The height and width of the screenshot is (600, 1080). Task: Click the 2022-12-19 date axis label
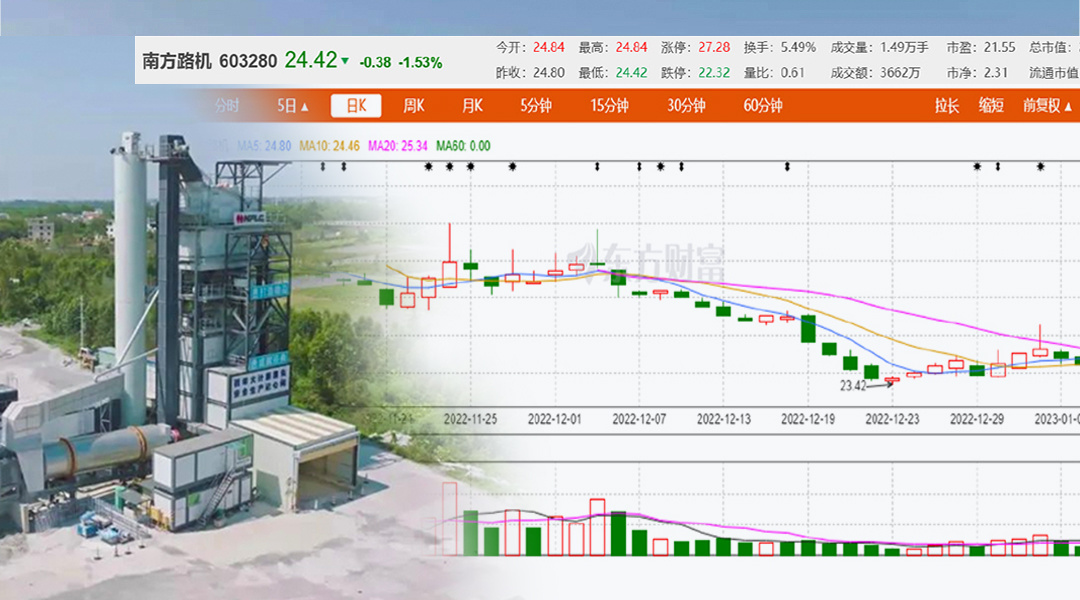(x=808, y=419)
